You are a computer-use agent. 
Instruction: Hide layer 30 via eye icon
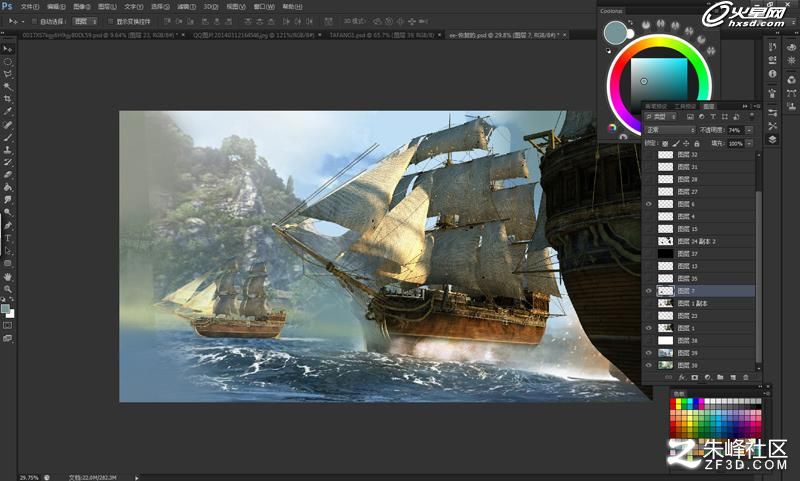(648, 365)
